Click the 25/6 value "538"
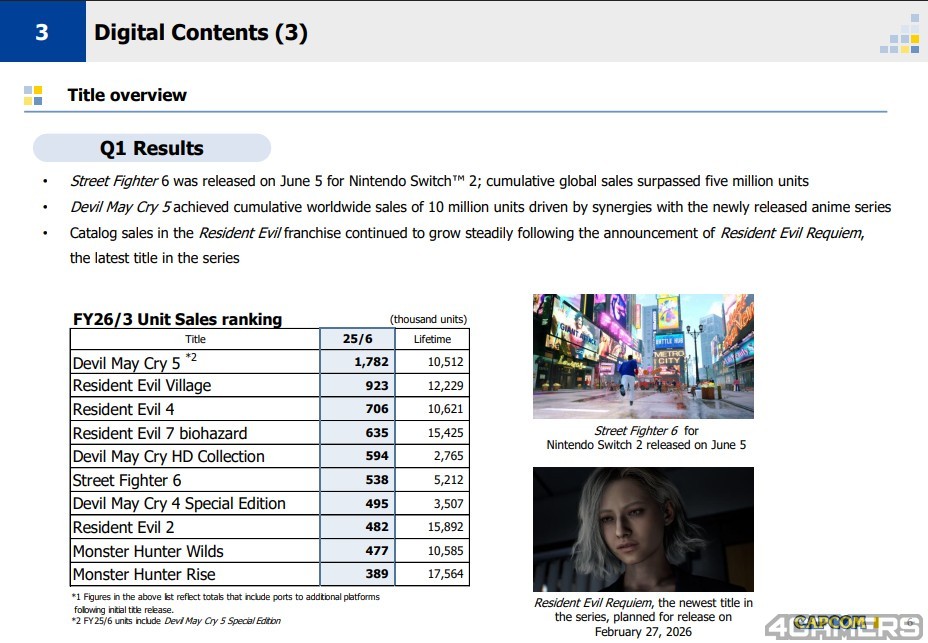928x643 pixels. (x=376, y=480)
